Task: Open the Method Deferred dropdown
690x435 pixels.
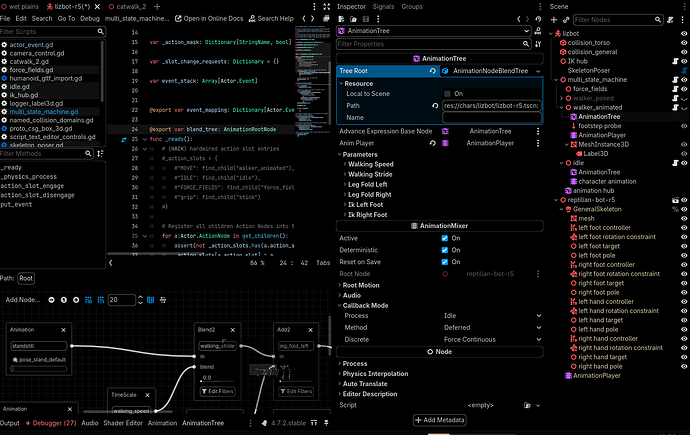Action: pos(492,328)
